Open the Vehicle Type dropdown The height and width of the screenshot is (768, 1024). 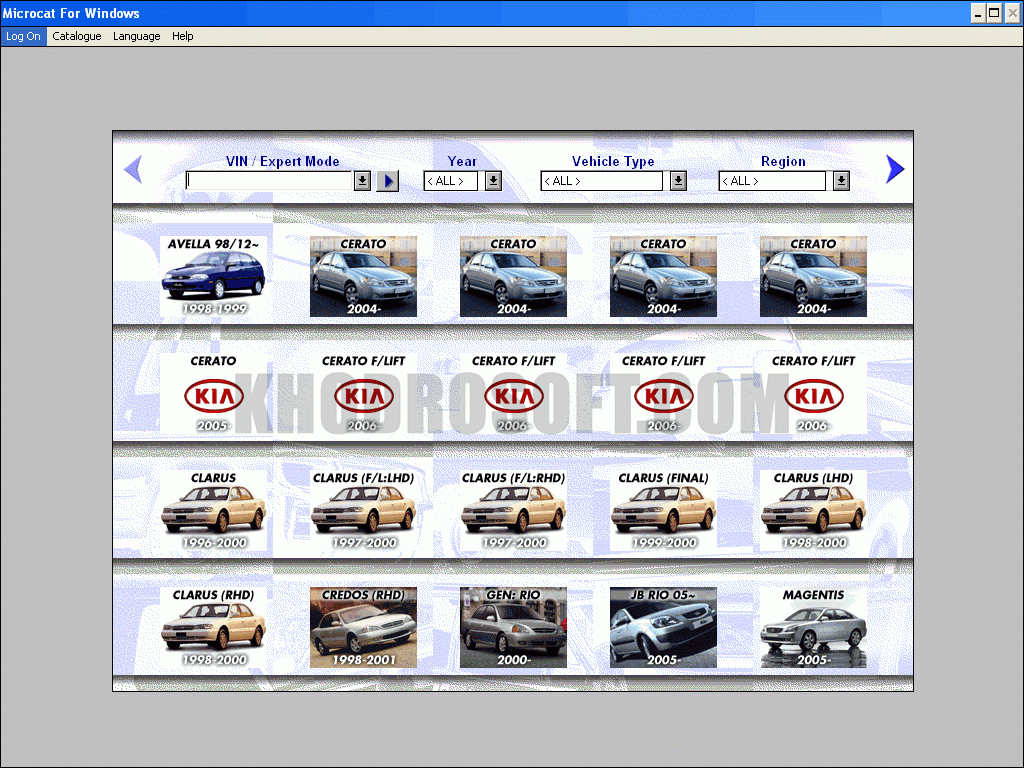[678, 181]
